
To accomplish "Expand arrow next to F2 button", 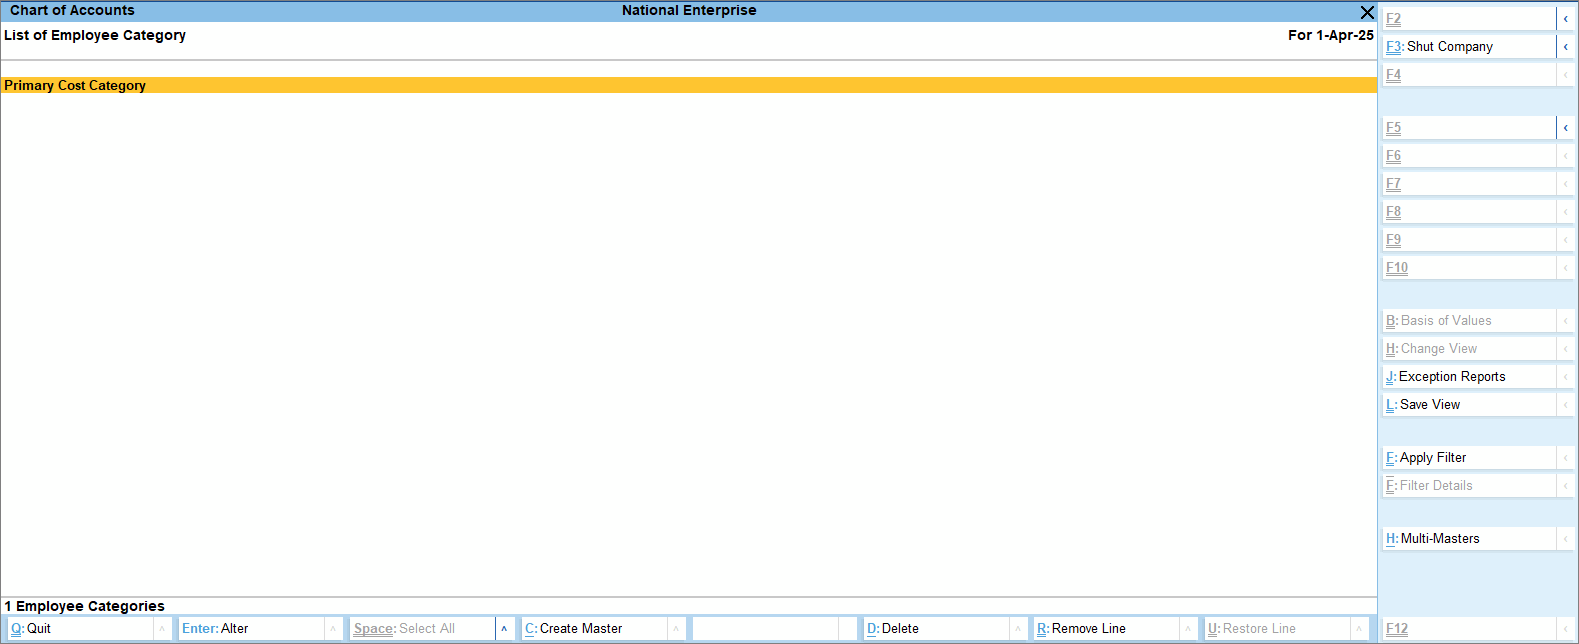I will point(1565,19).
